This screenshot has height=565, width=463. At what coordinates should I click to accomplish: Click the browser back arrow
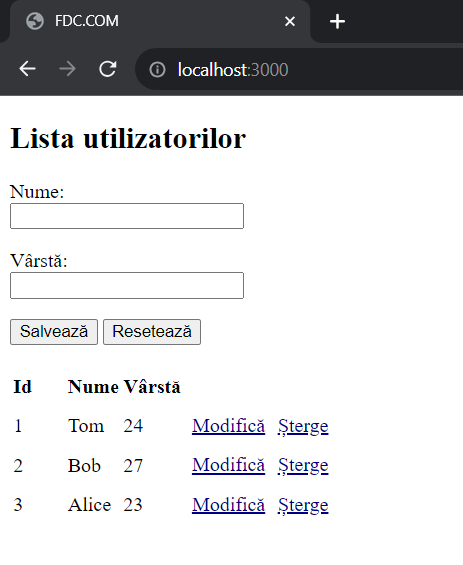point(27,69)
